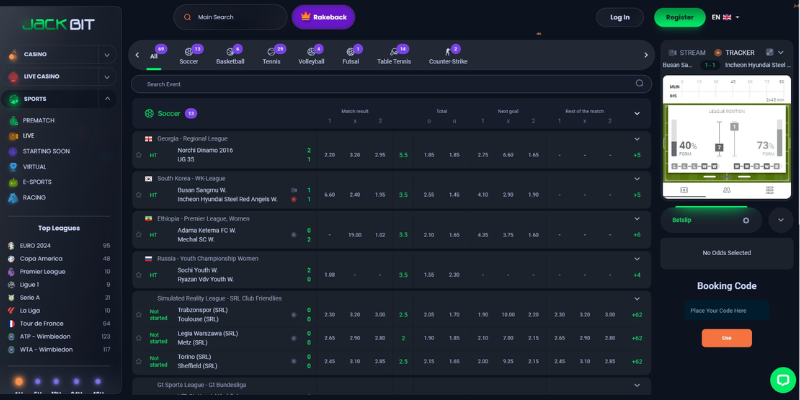Open Starting Soon from the sidebar
The width and height of the screenshot is (800, 400).
tap(46, 151)
